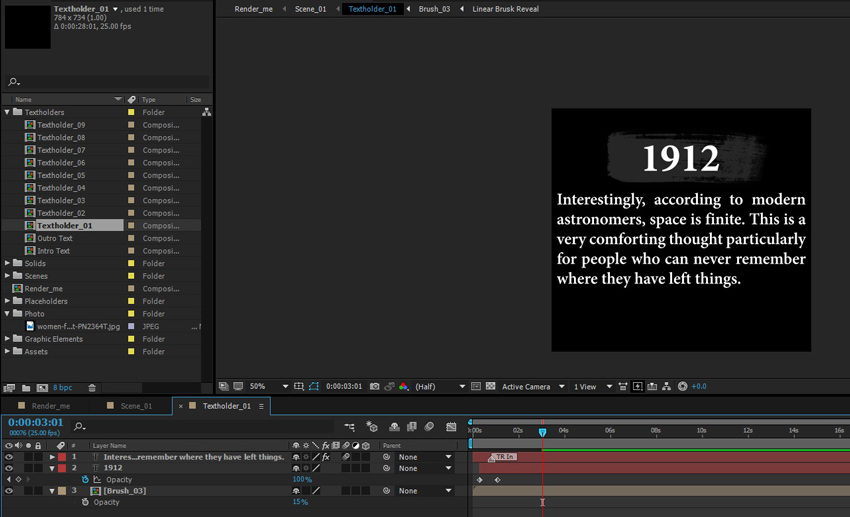Delete the selected project item with the trash icon
850x517 pixels.
(92, 387)
